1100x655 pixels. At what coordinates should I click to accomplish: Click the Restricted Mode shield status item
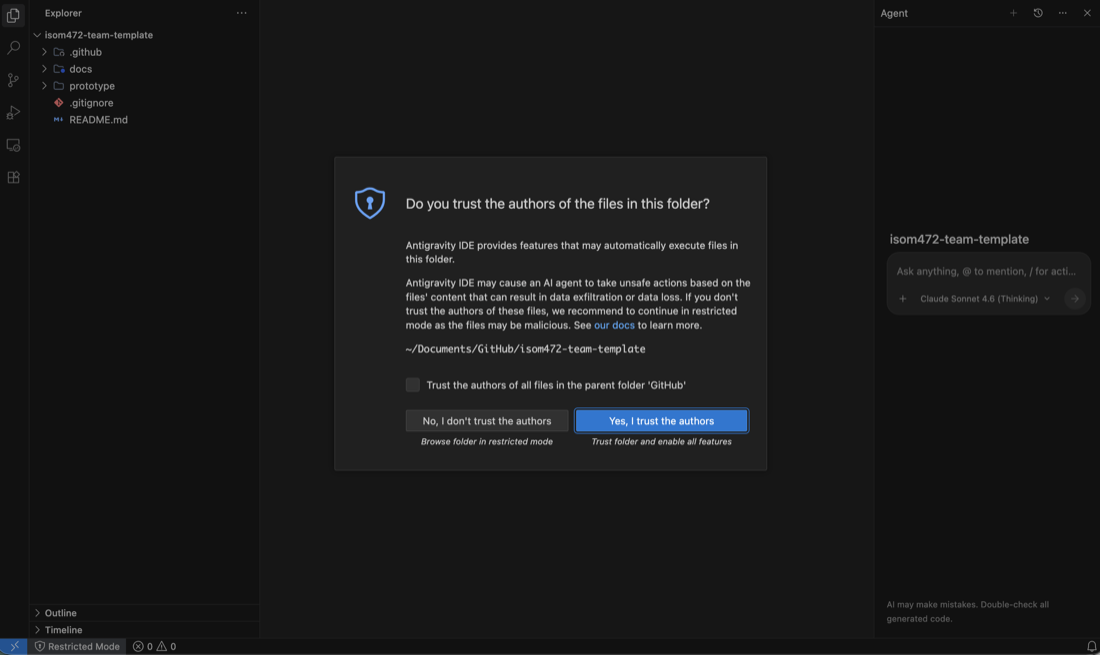[x=77, y=647]
